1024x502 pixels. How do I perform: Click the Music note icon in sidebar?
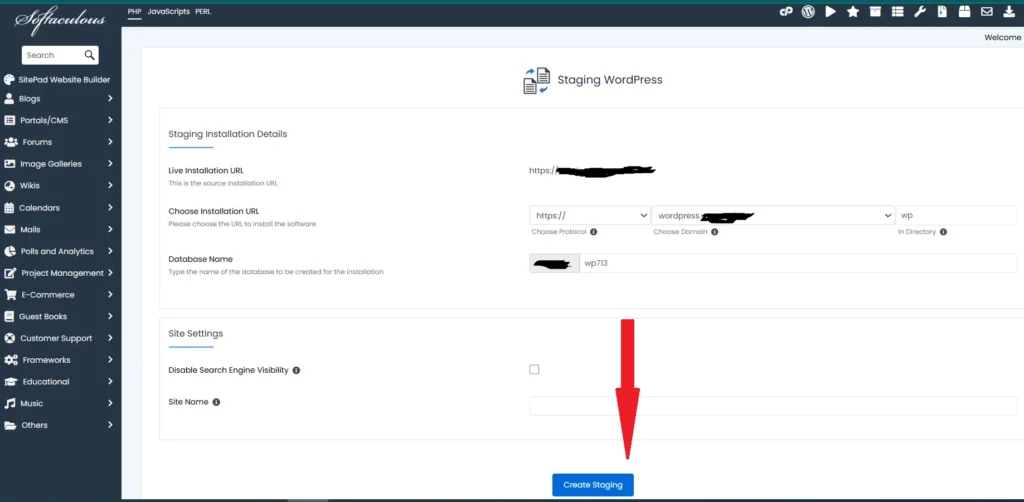click(x=9, y=403)
